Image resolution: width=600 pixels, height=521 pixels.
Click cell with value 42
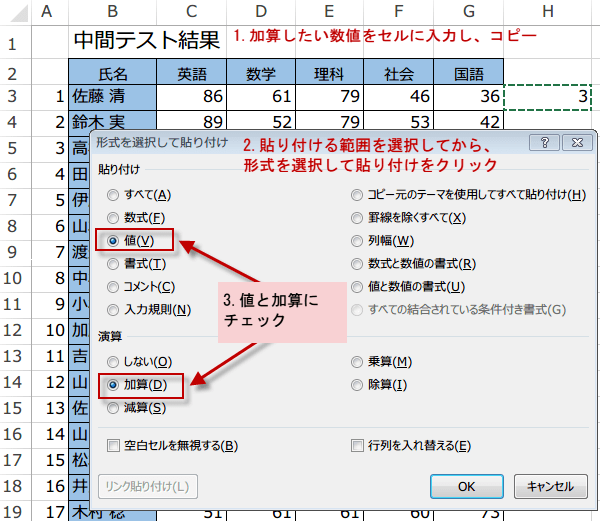tap(468, 122)
